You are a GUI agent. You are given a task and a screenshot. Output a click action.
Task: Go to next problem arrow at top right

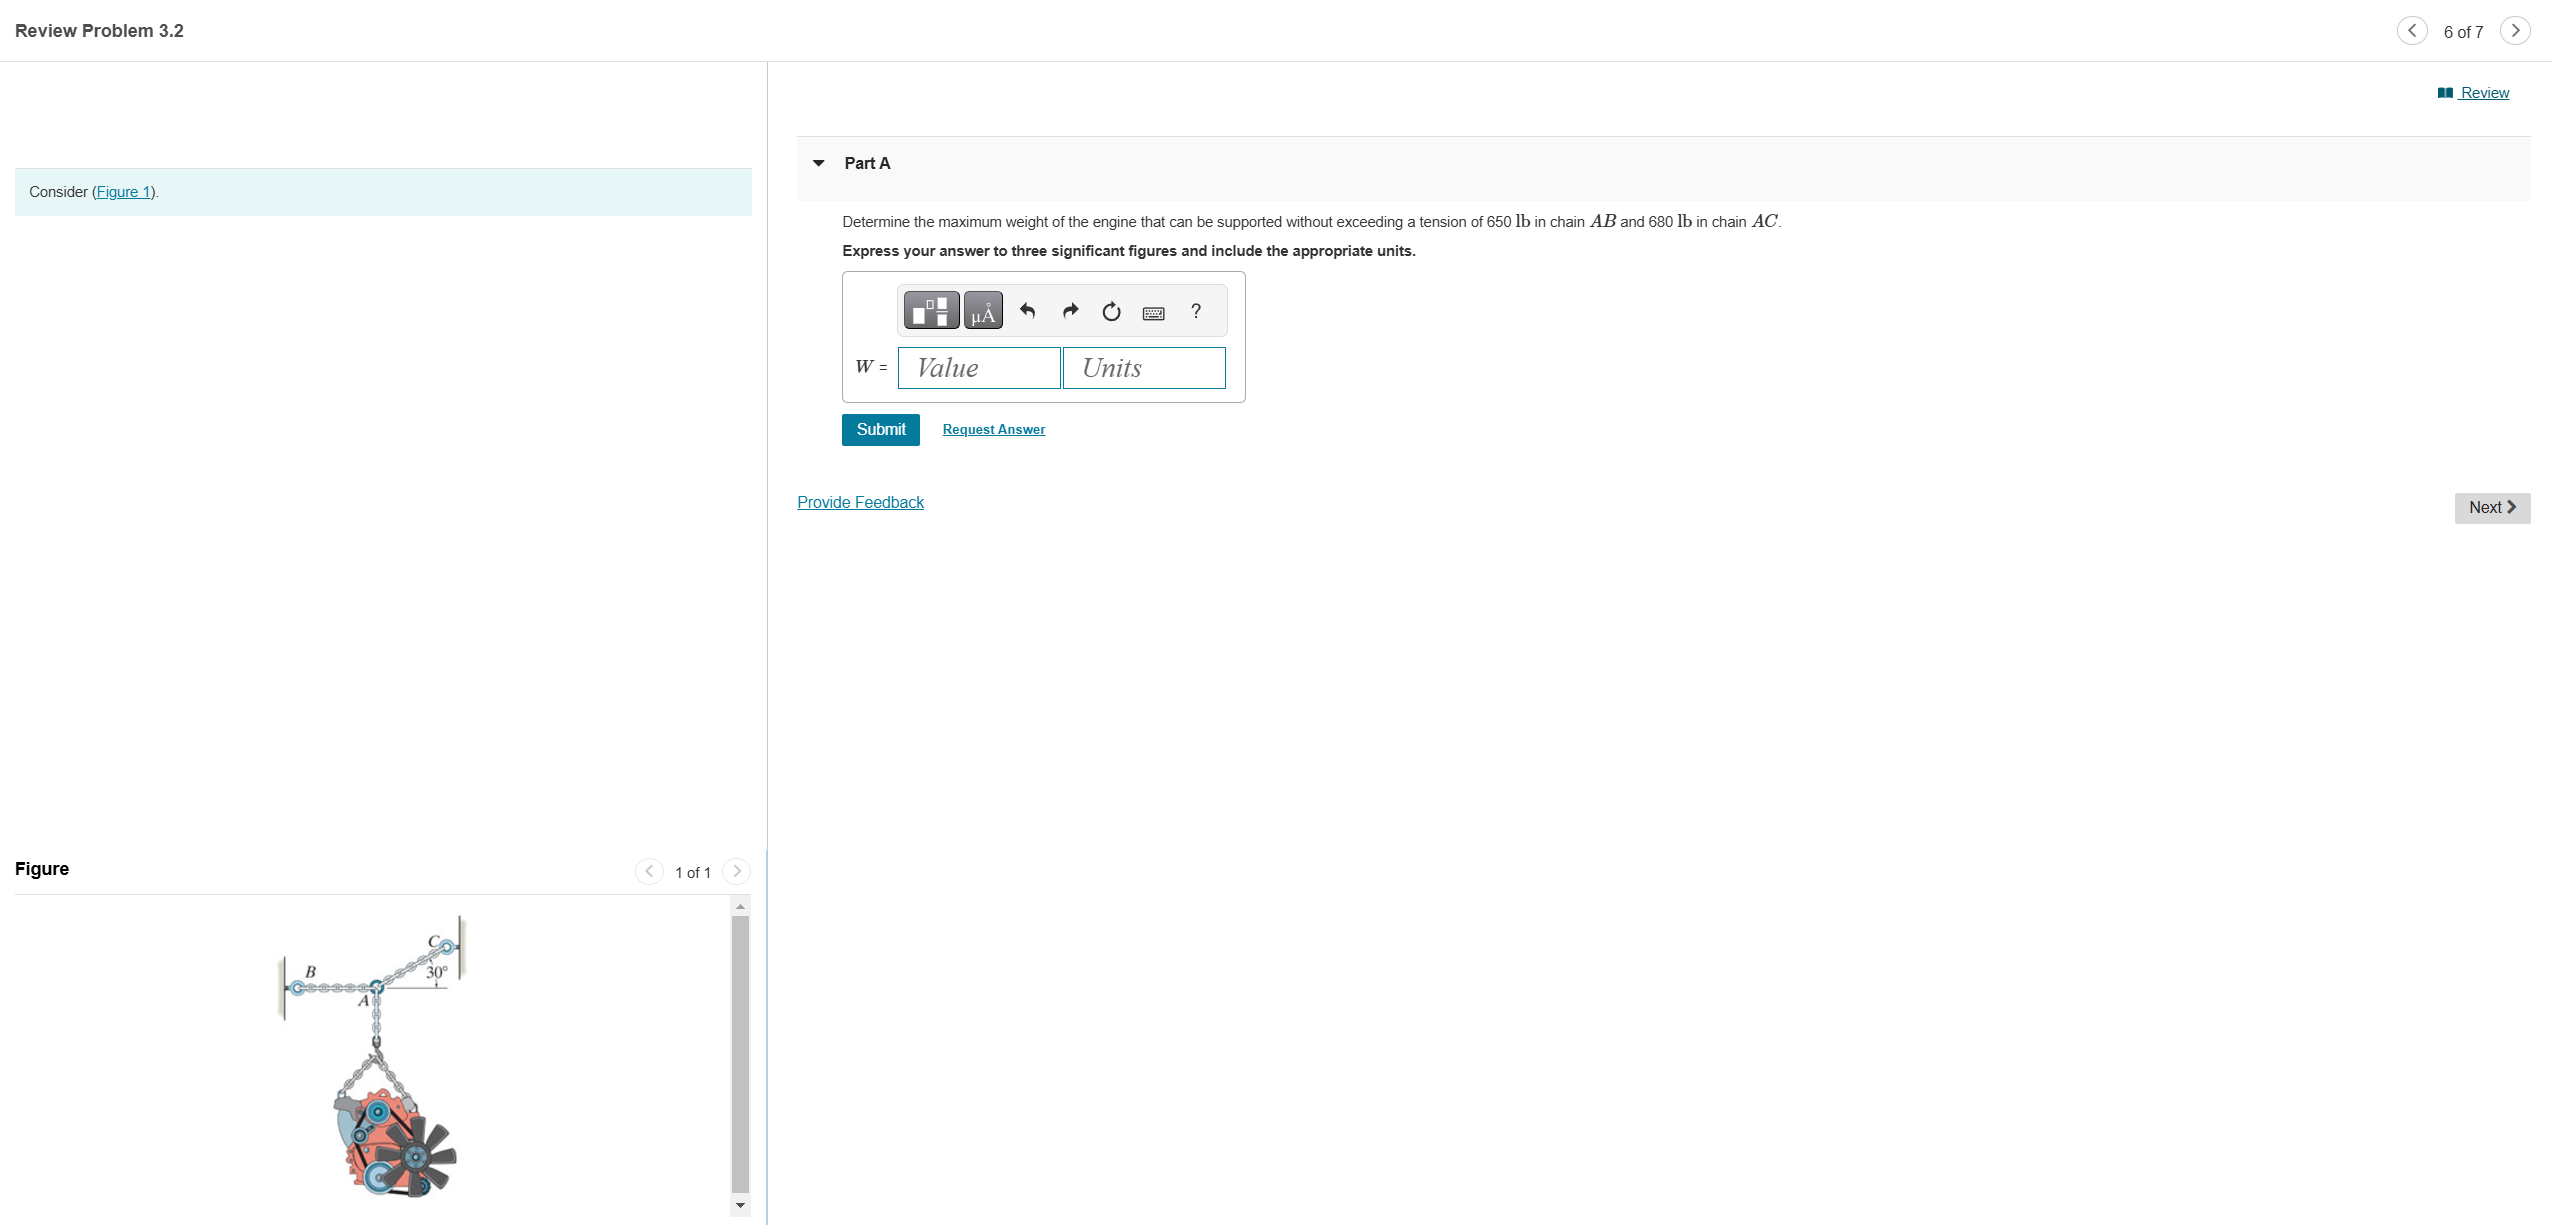pos(2515,31)
